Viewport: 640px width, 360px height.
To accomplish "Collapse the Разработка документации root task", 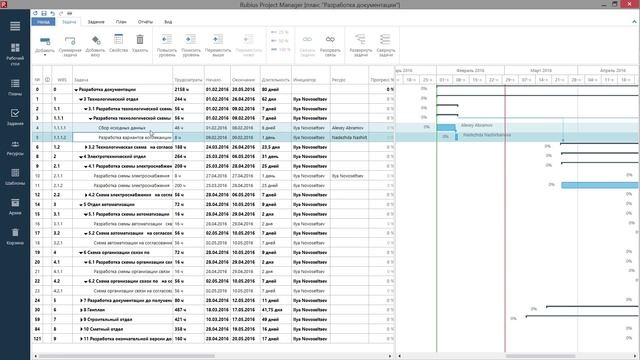I will [76, 90].
